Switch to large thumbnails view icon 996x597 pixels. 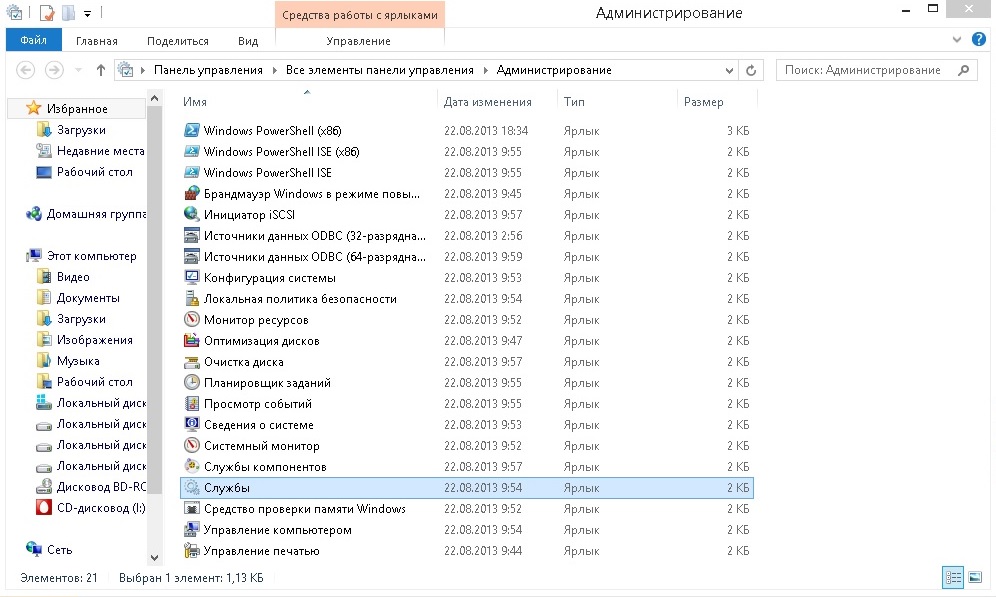coord(975,577)
